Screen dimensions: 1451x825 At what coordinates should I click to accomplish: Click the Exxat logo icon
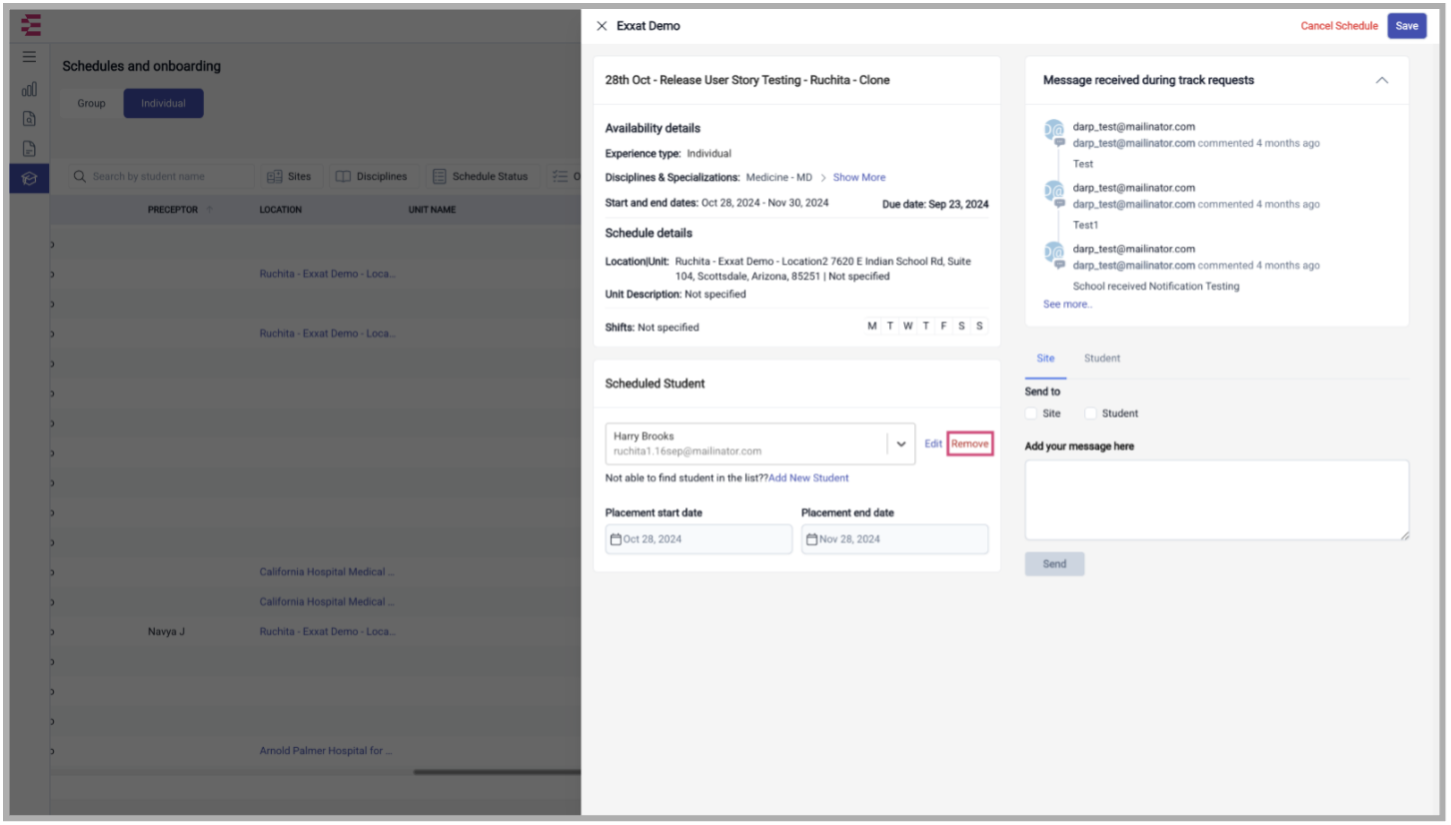tap(31, 25)
